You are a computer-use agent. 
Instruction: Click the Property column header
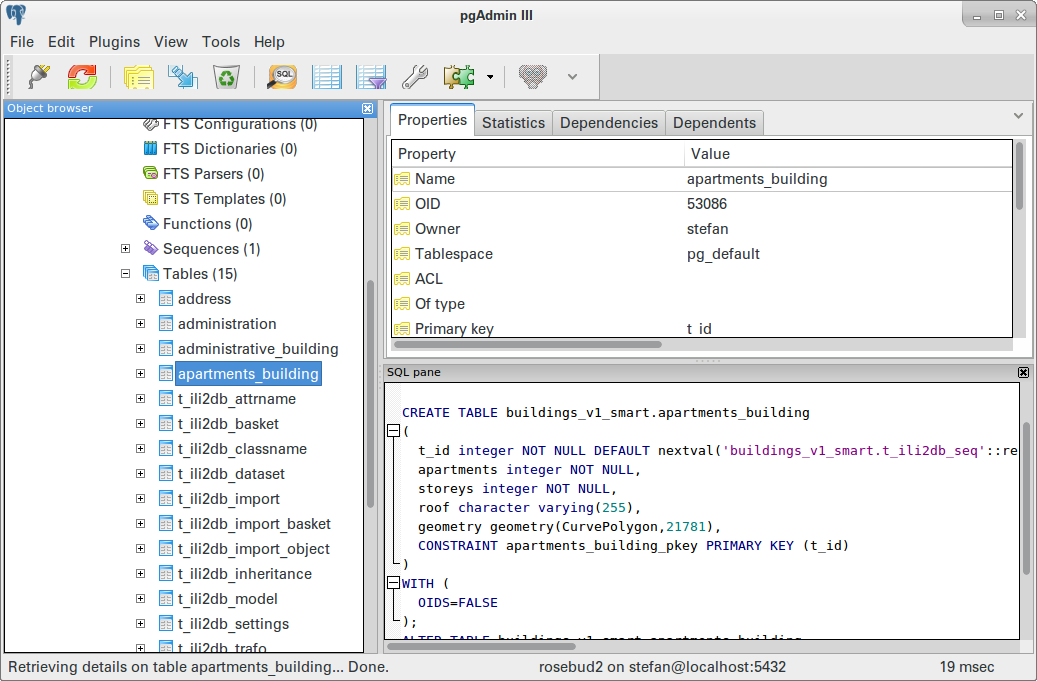[538, 154]
